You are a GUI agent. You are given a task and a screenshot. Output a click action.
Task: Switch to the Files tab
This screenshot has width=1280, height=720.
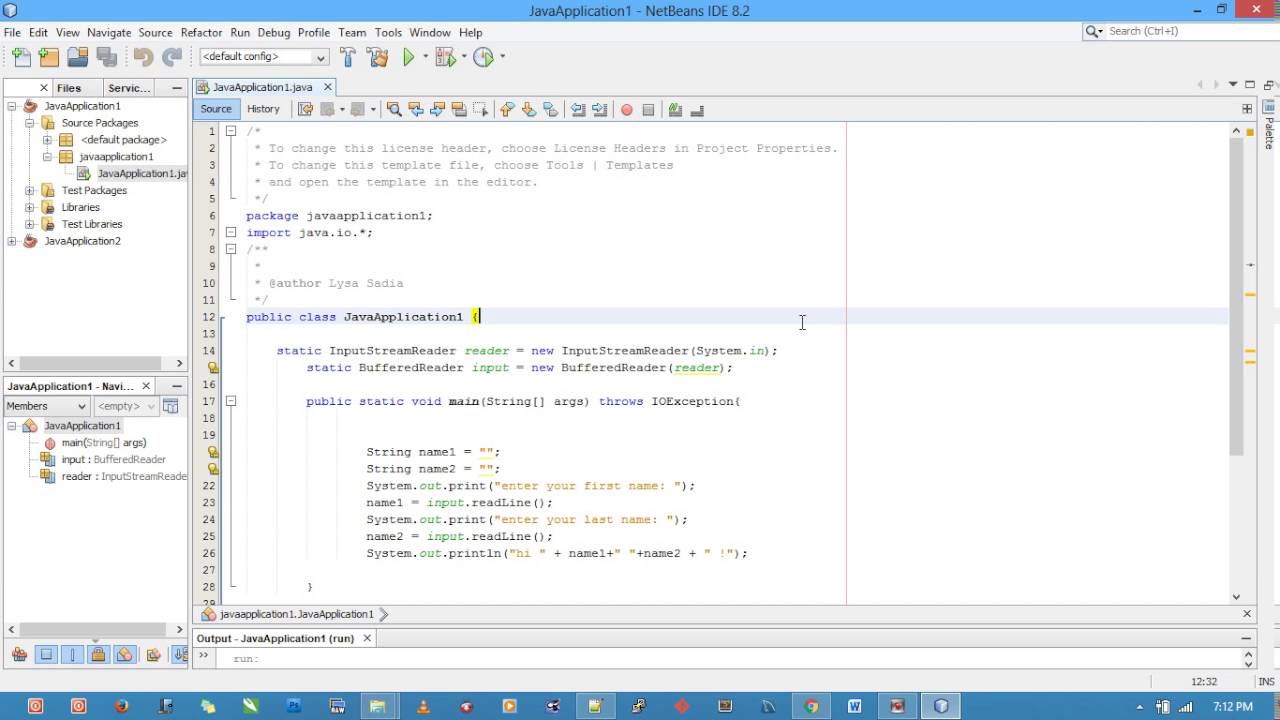tap(69, 88)
